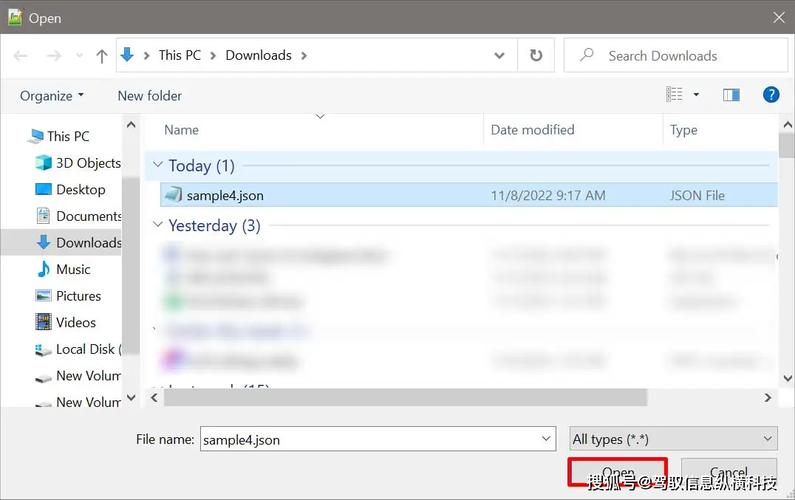Image resolution: width=795 pixels, height=500 pixels.
Task: Click the Open button
Action: tap(618, 474)
